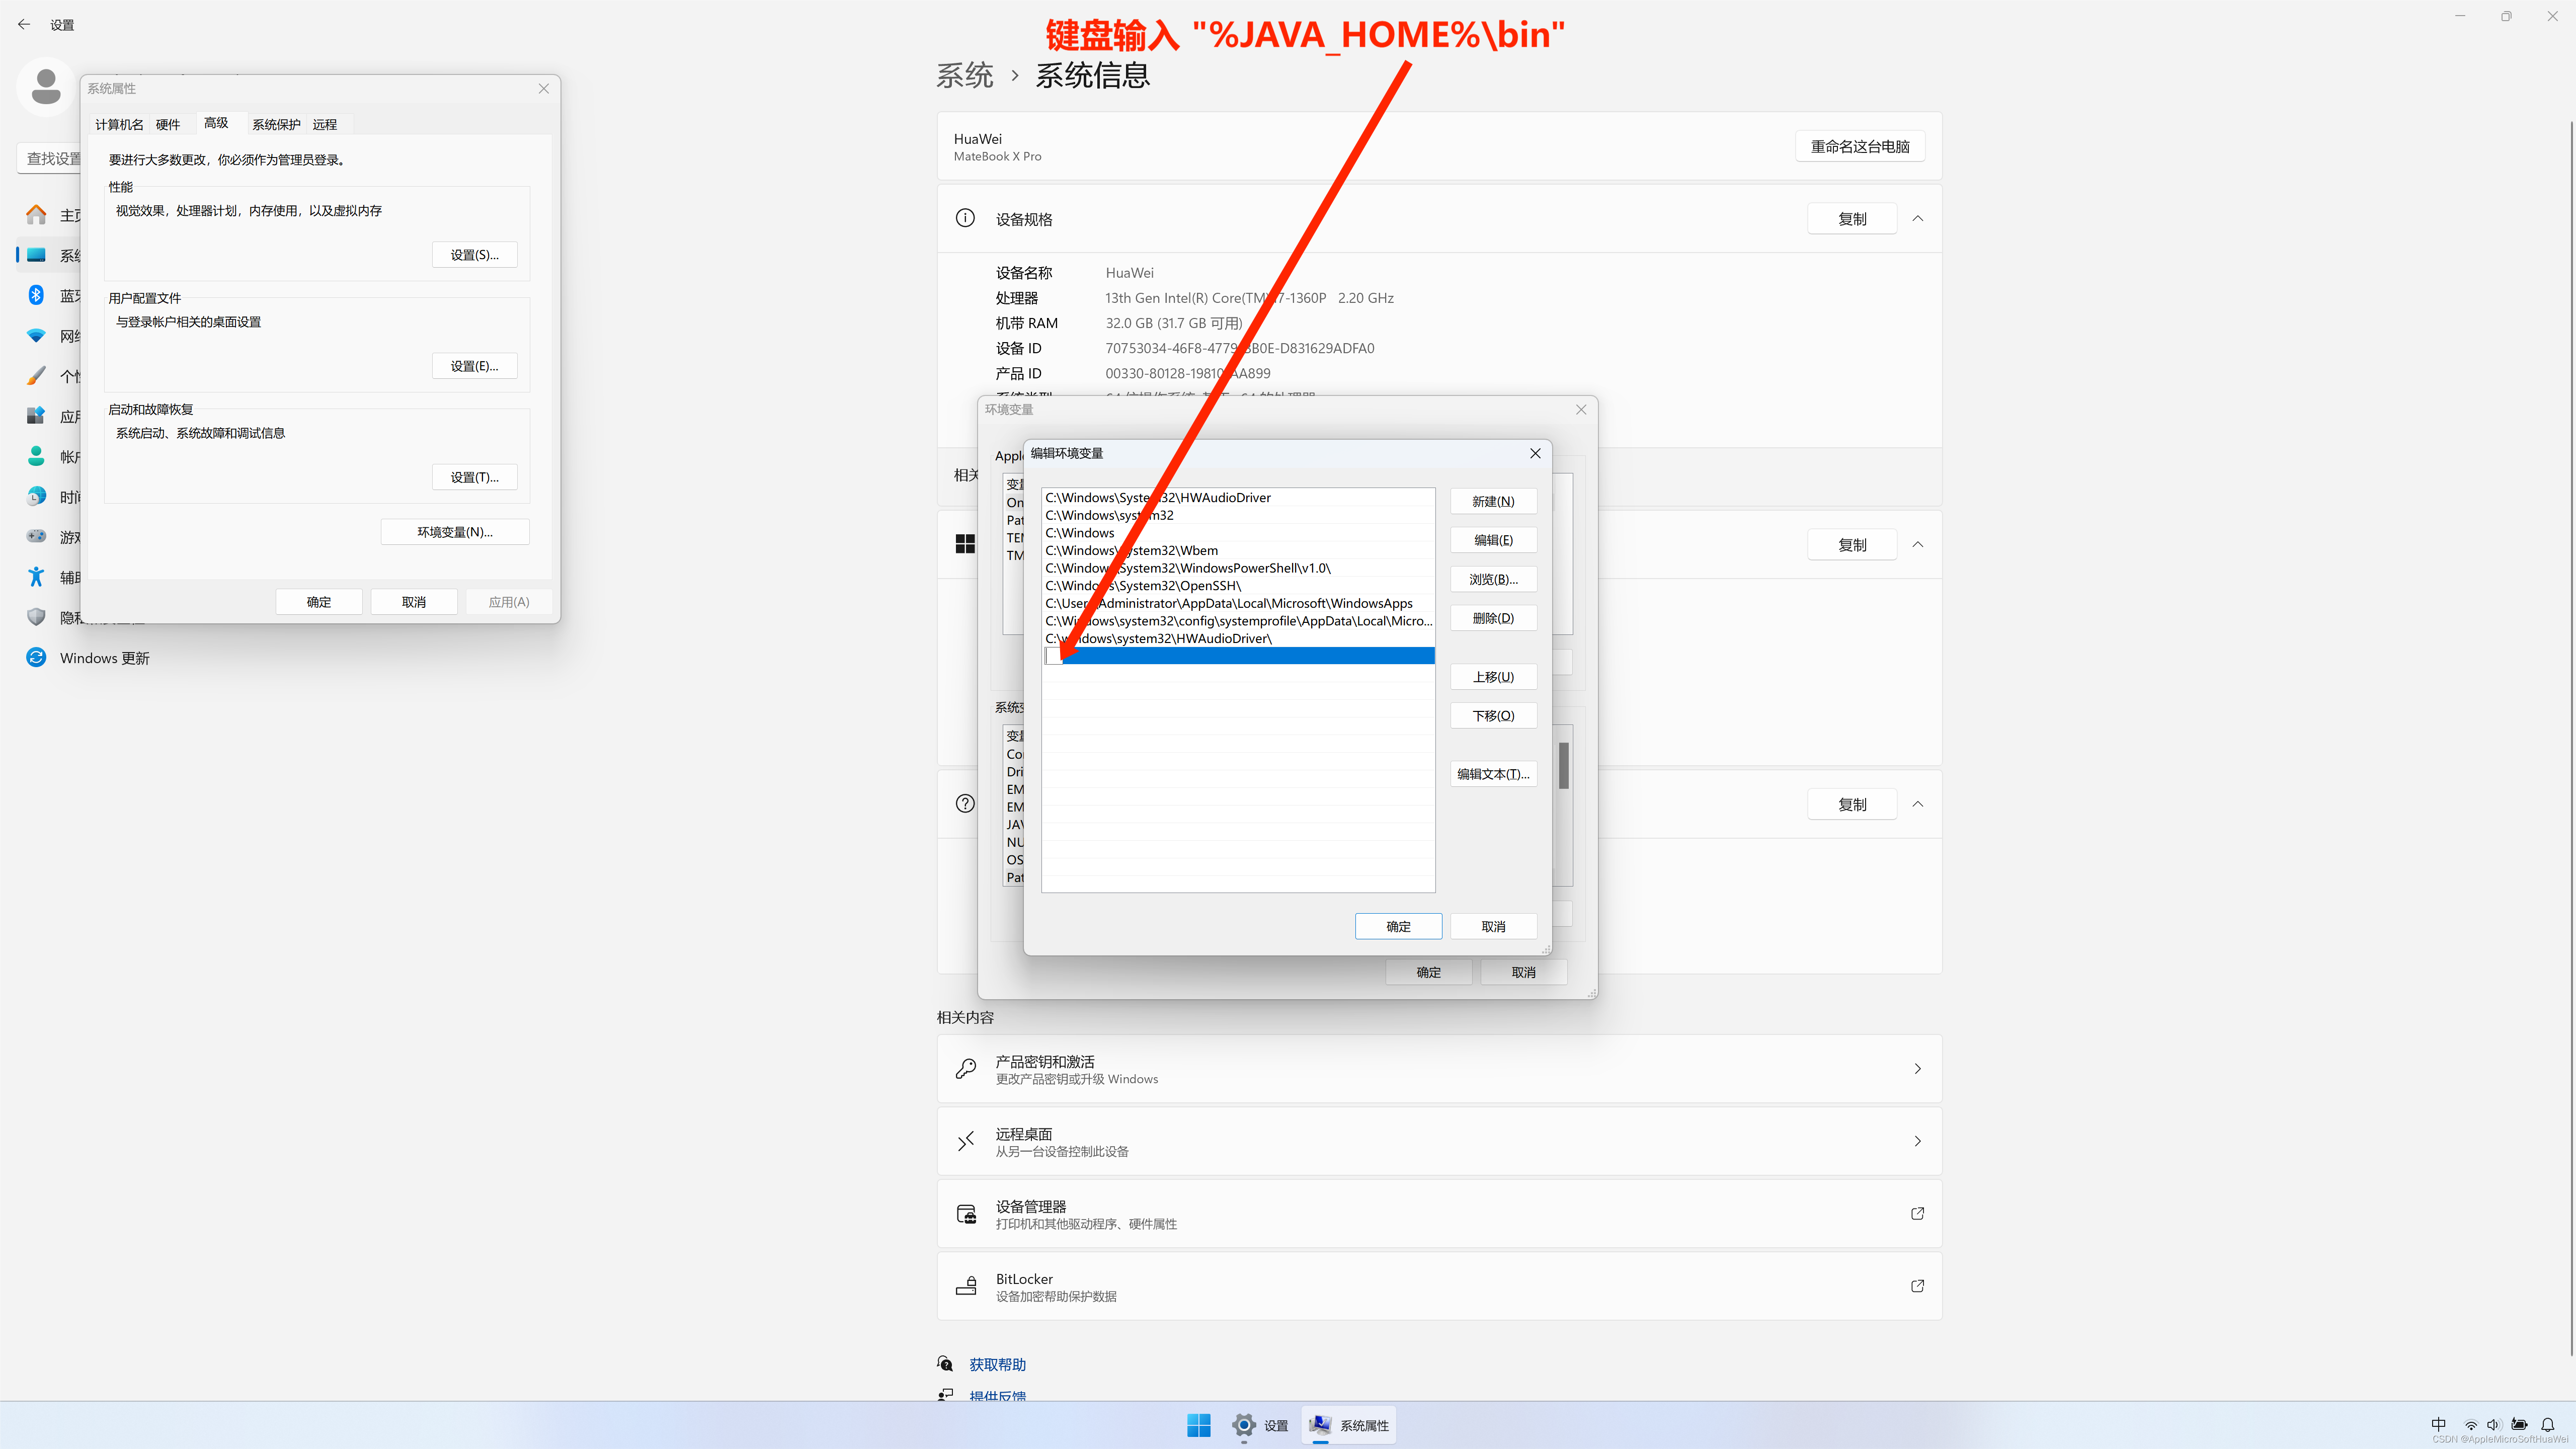The height and width of the screenshot is (1449, 2576).
Task: Select C:\Windows\System32\OpenSSH\ path entry
Action: click(1143, 586)
